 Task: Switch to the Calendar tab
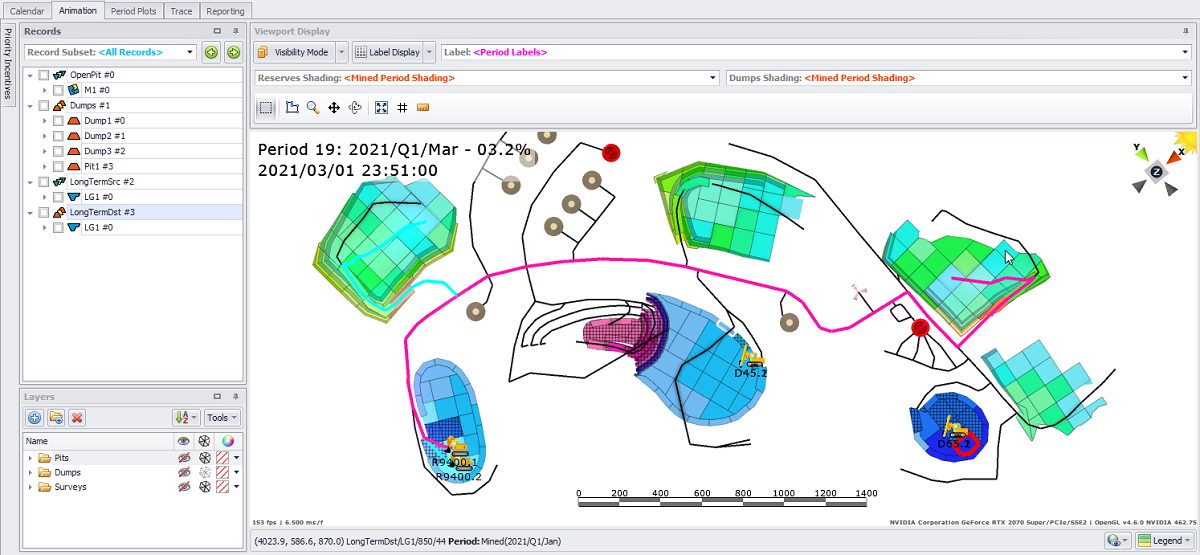point(26,11)
